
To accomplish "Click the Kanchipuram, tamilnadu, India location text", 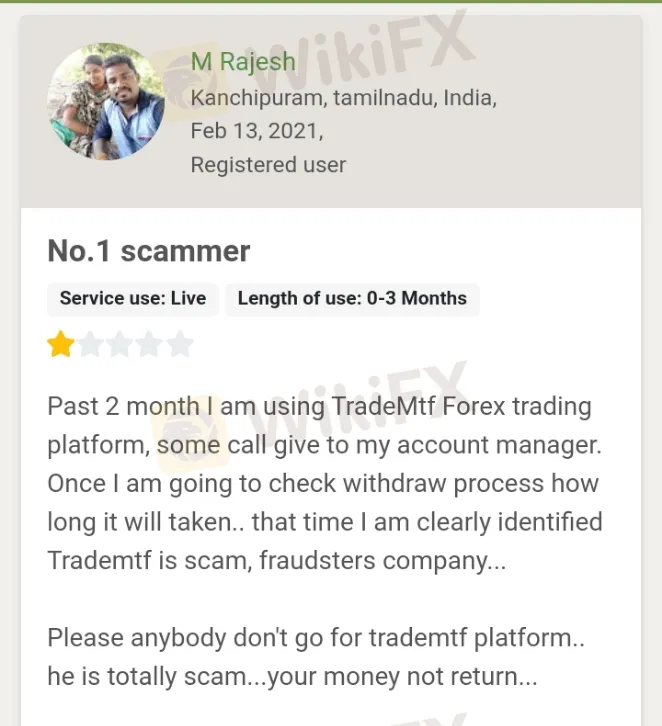I will coord(343,98).
